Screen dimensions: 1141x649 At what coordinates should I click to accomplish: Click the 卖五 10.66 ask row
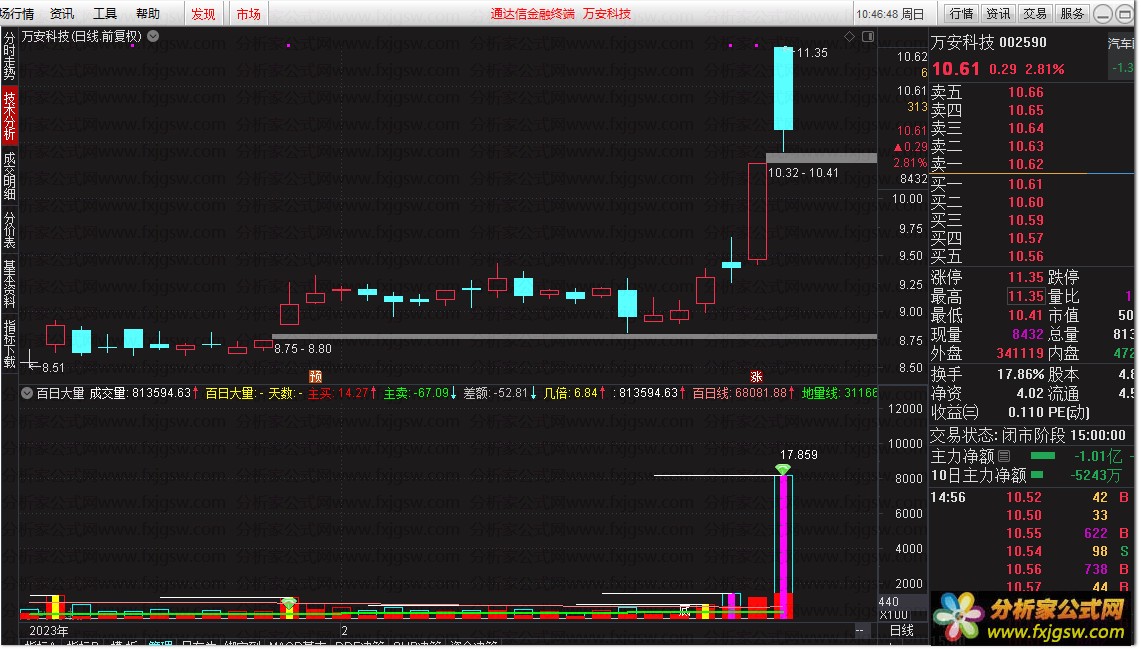[x=1031, y=92]
